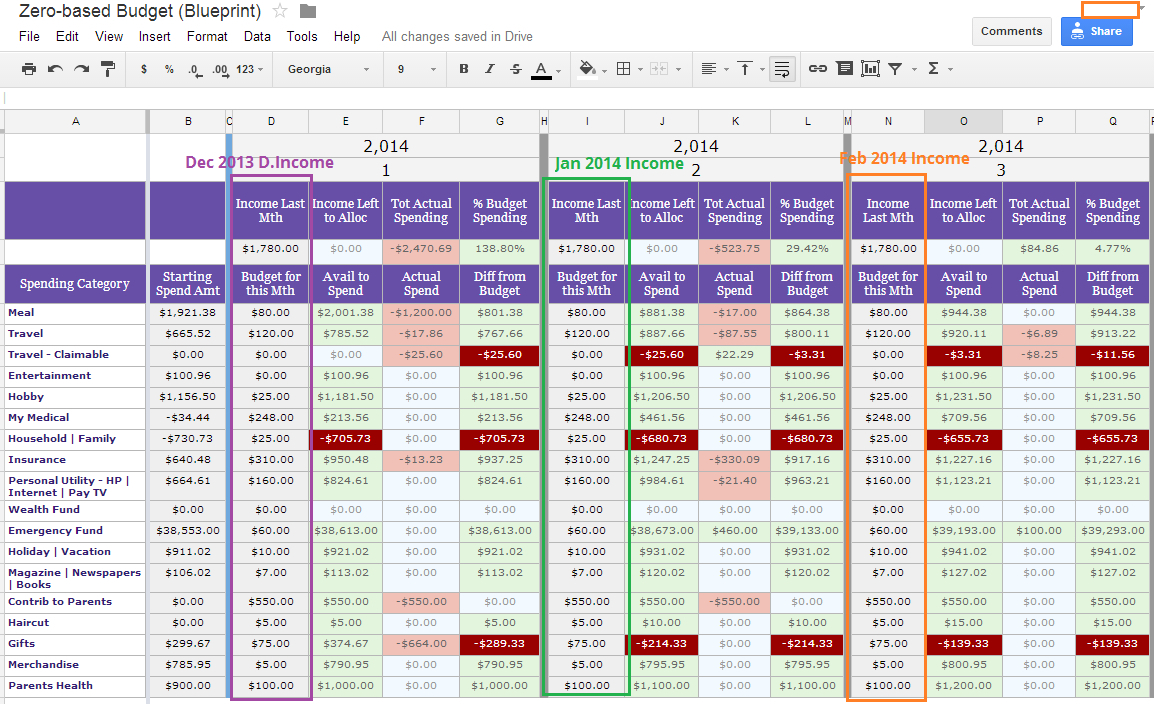This screenshot has width=1154, height=704.
Task: Select the Paint format roller tool
Action: [108, 69]
